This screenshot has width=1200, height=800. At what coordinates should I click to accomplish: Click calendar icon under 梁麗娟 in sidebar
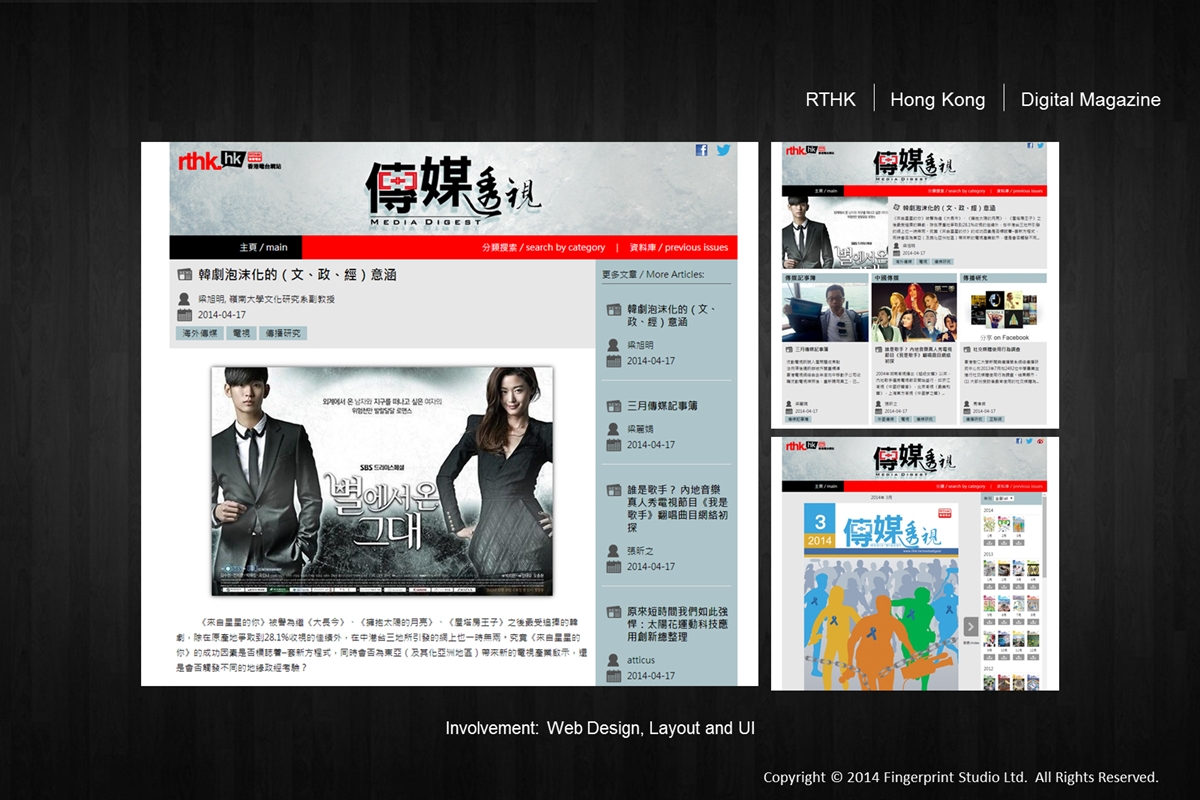point(614,445)
